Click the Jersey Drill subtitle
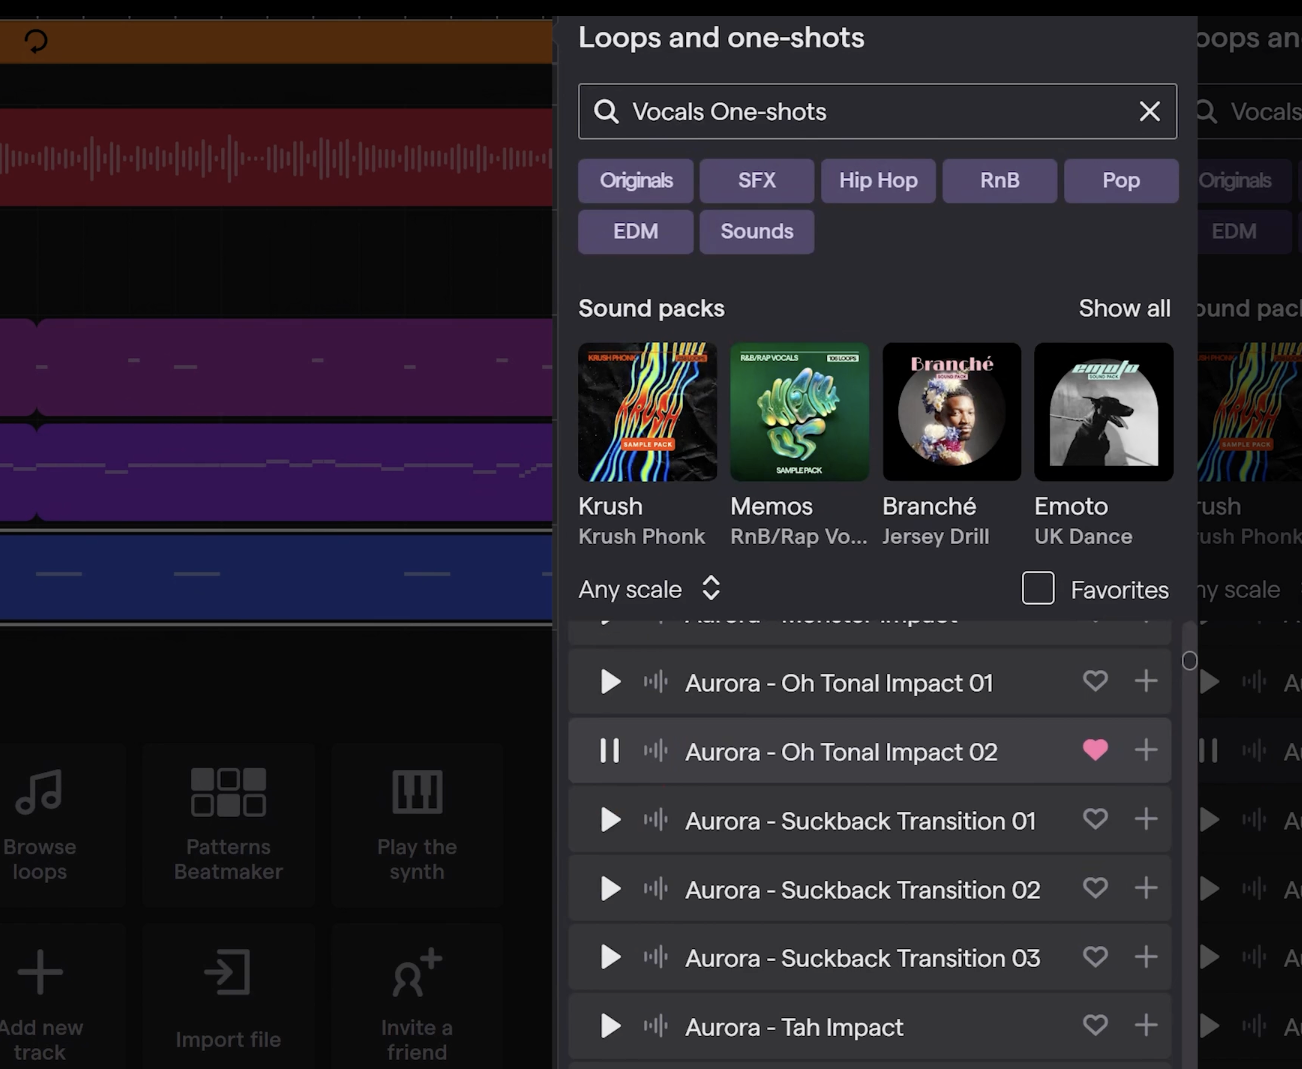 pos(936,536)
